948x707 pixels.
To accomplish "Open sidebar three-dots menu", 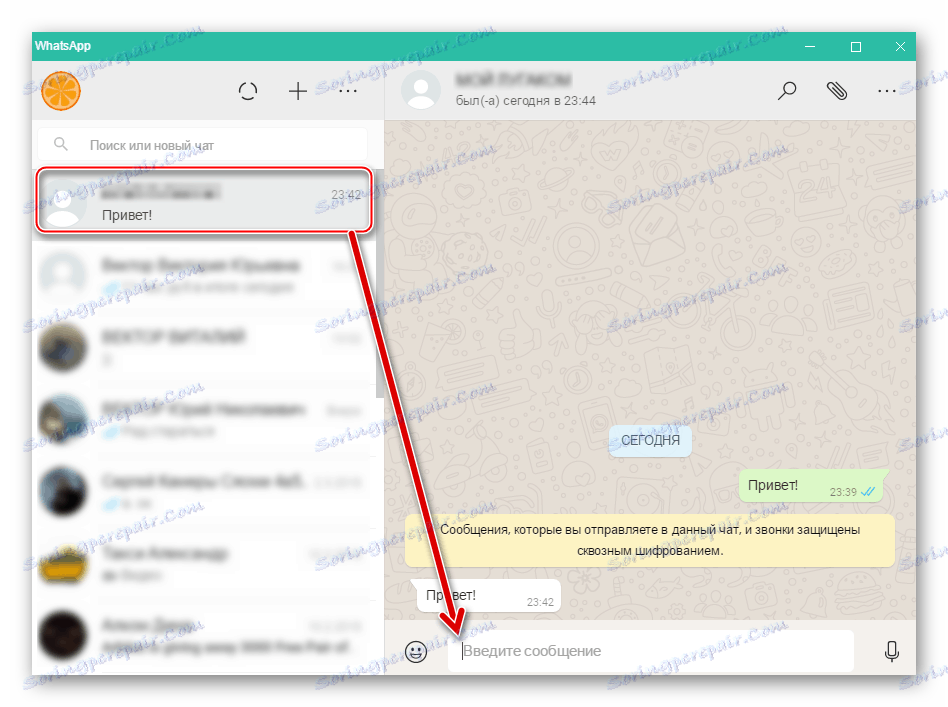I will (348, 91).
